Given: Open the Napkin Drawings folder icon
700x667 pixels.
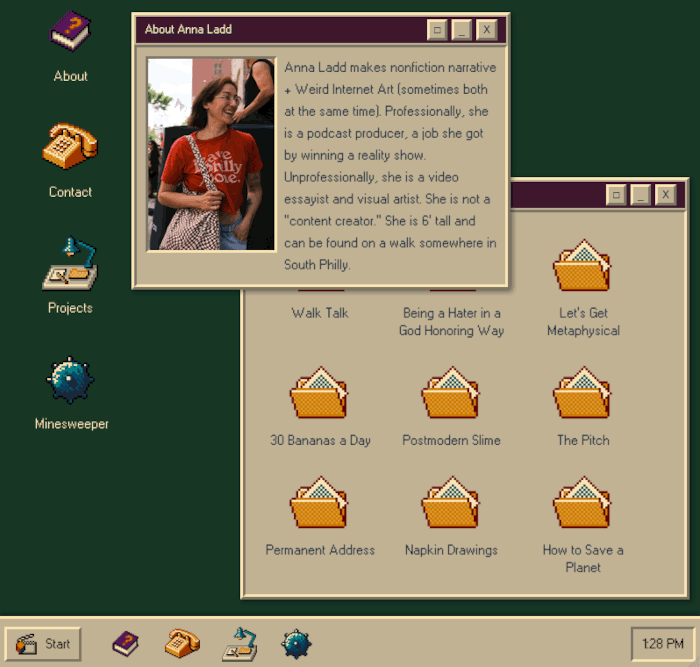Looking at the screenshot, I should (451, 502).
